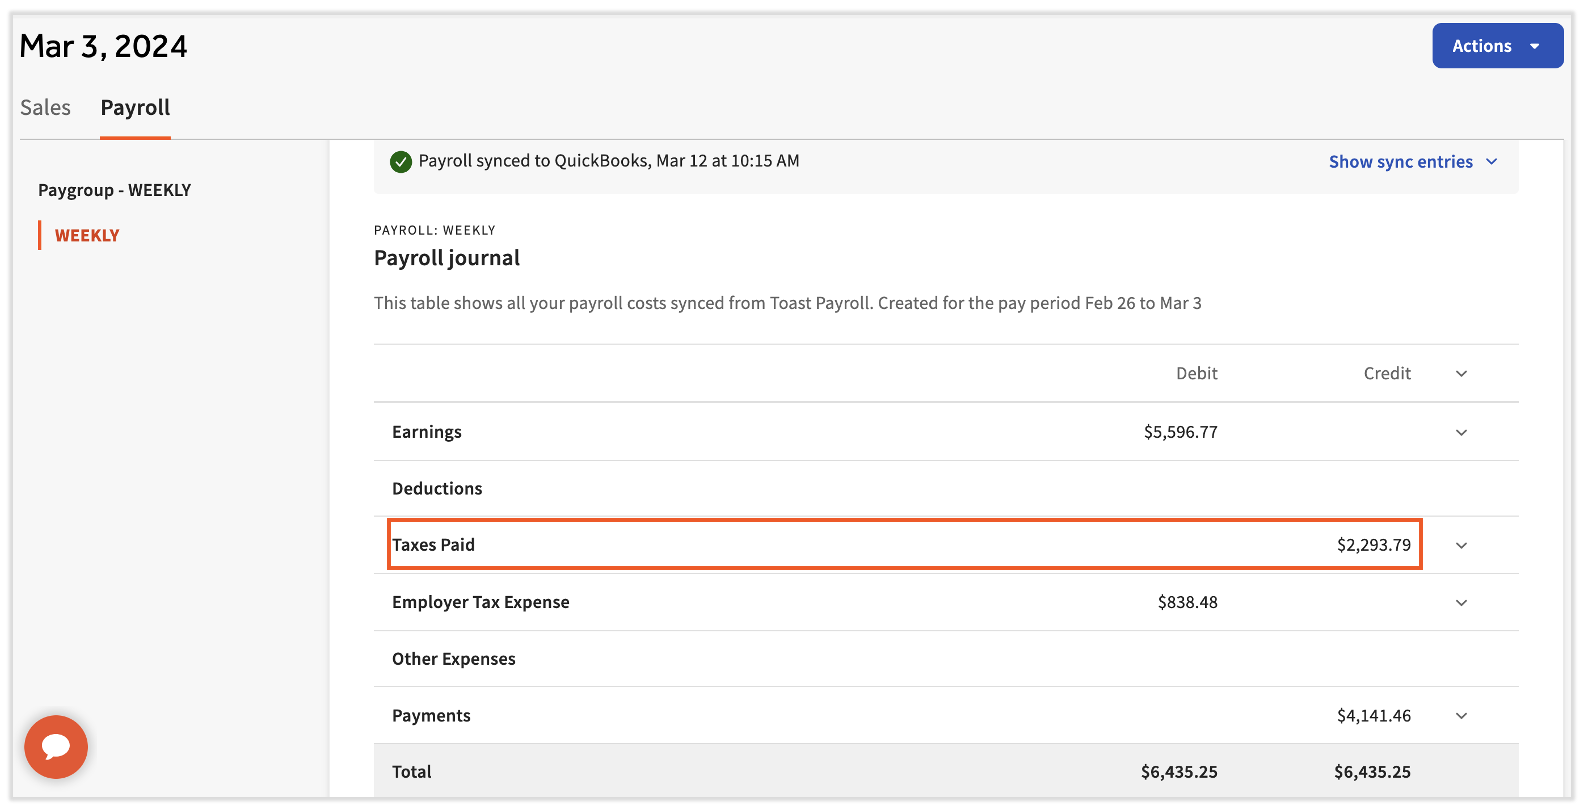Click the Payroll journal heading
Viewport: 1584px width, 810px height.
pyautogui.click(x=447, y=258)
